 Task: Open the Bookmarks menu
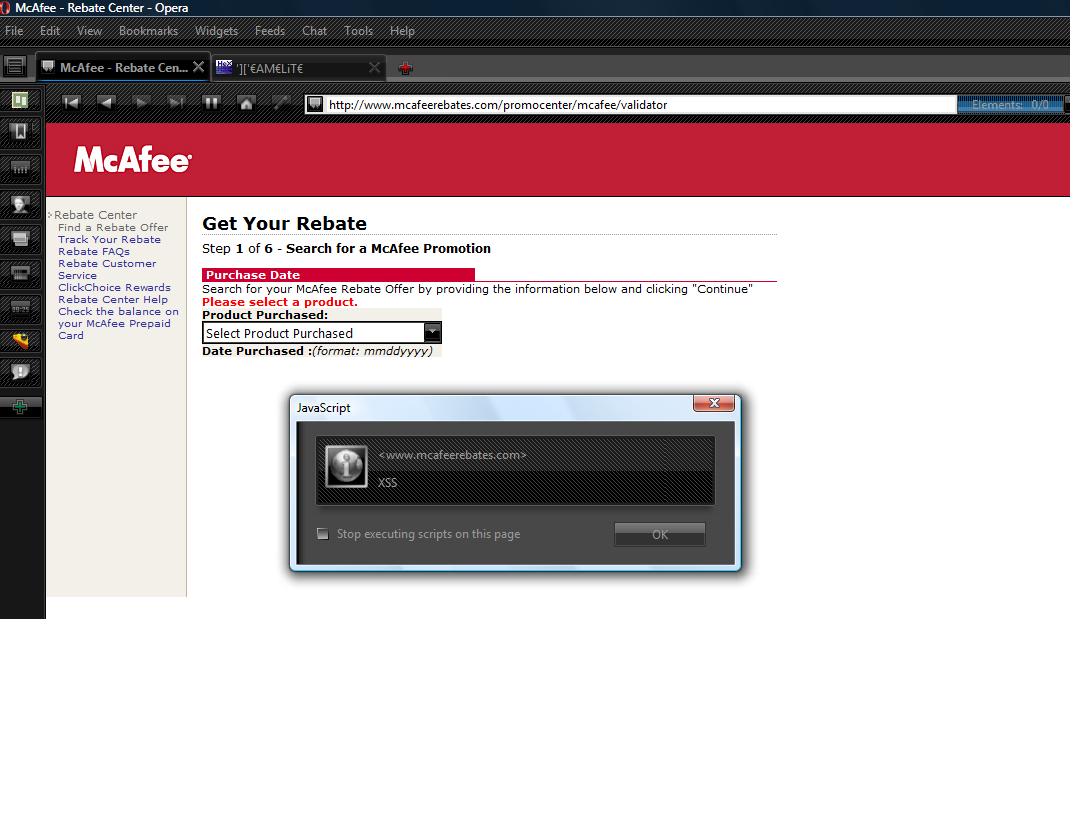pyautogui.click(x=148, y=31)
